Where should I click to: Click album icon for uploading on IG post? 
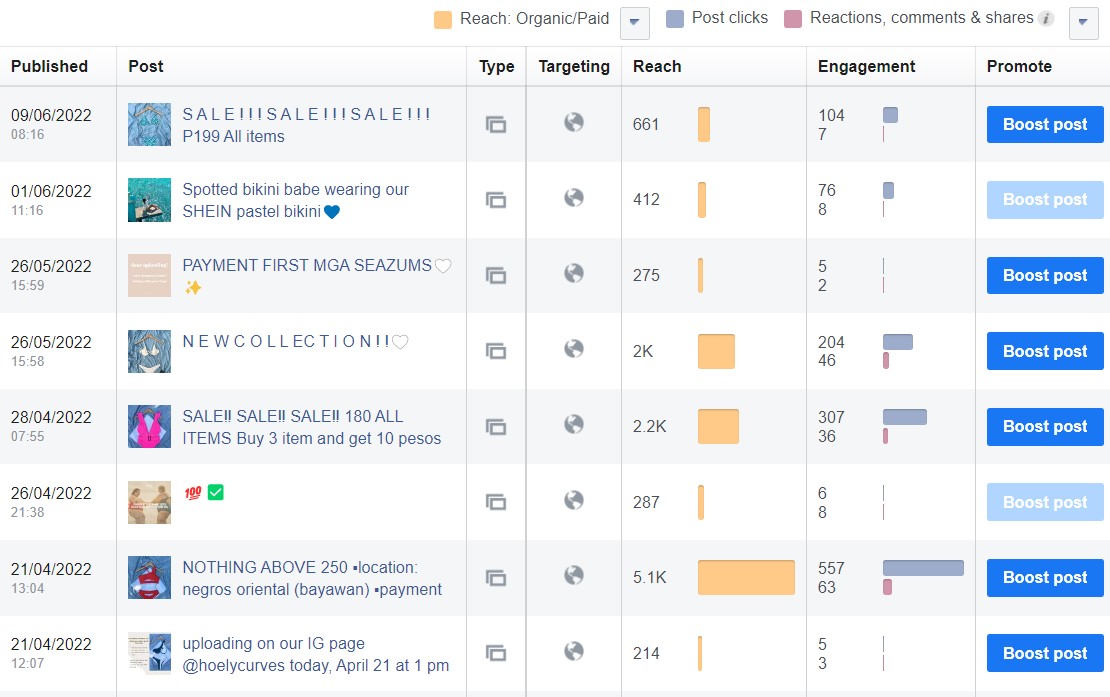496,653
